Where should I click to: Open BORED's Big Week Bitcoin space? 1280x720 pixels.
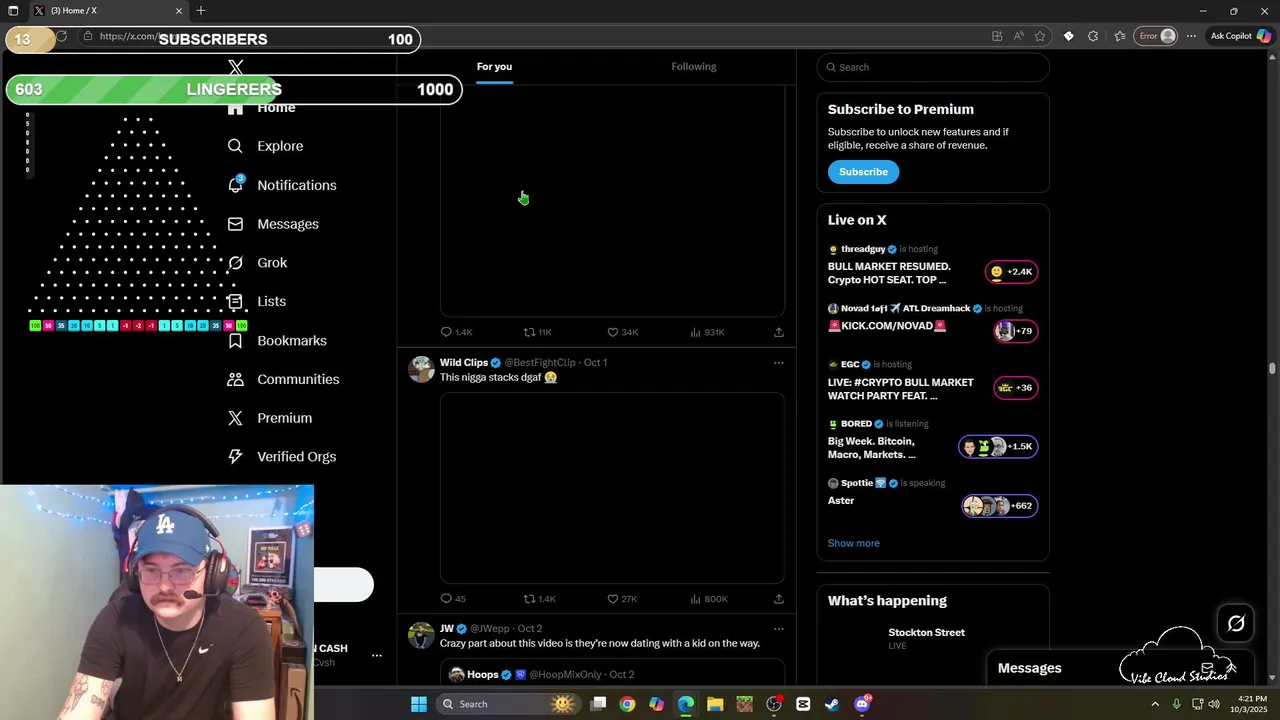[933, 441]
